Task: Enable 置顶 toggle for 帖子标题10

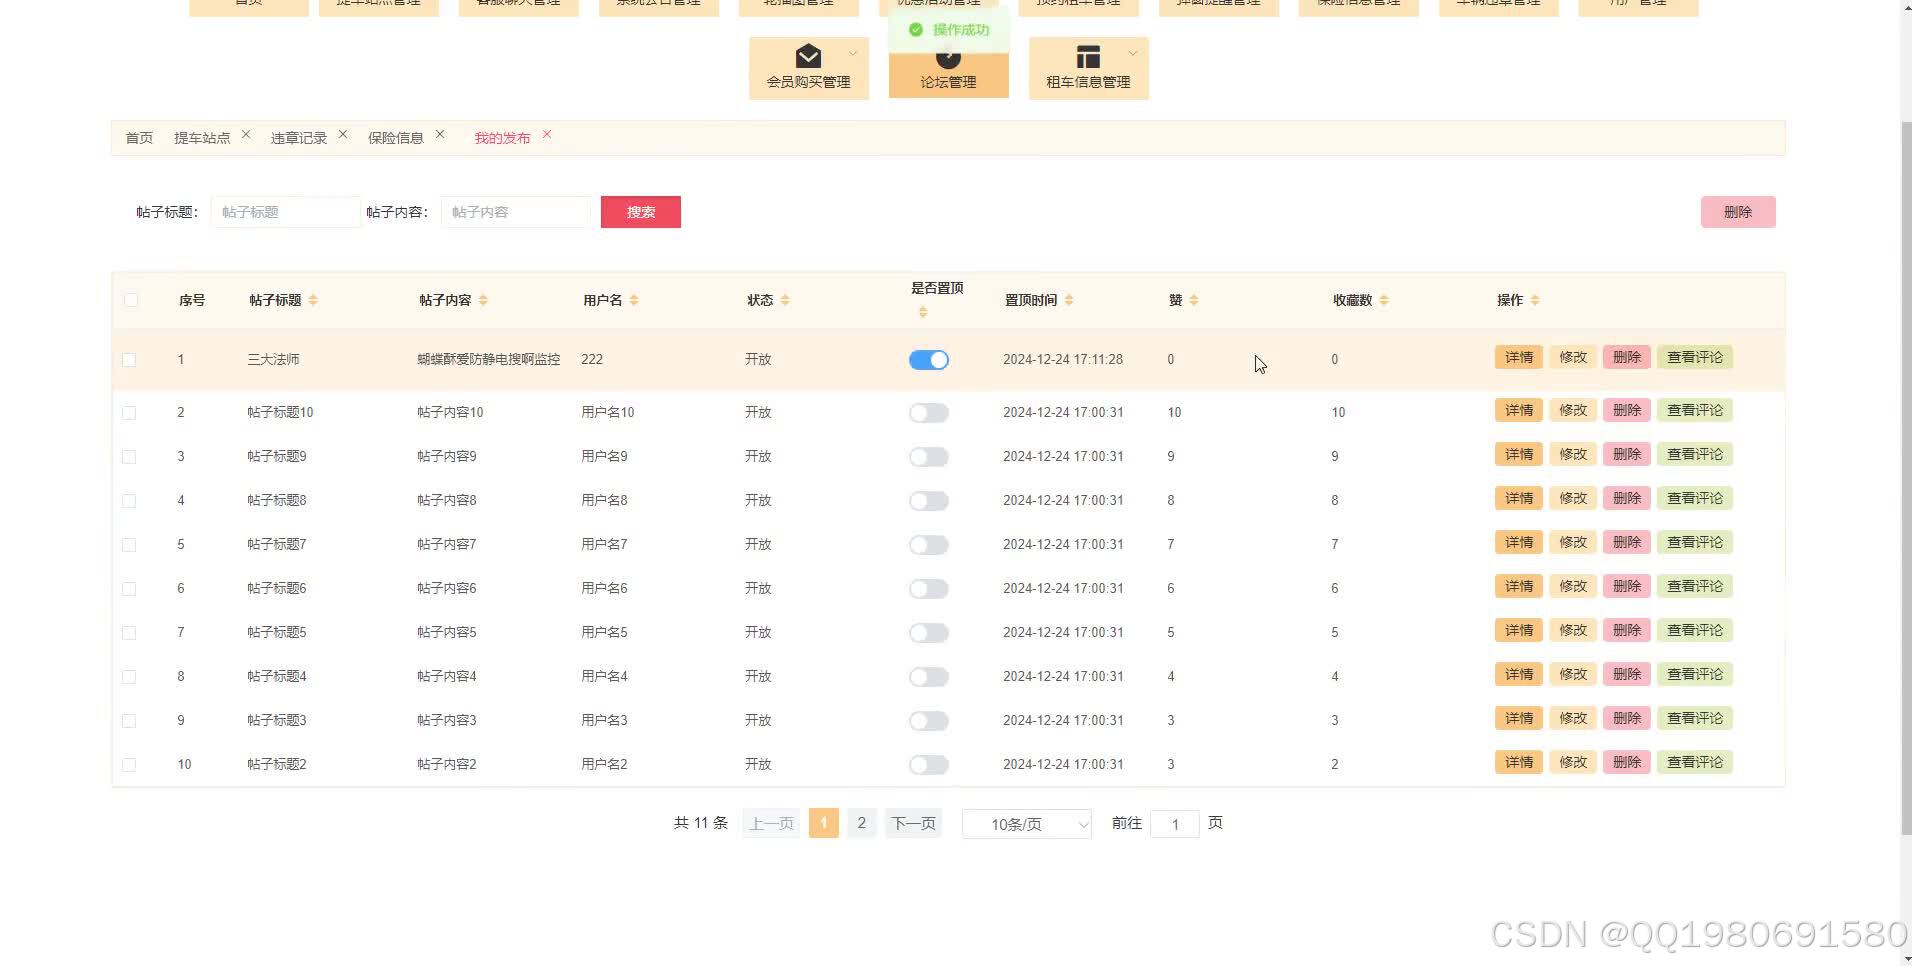Action: click(928, 412)
